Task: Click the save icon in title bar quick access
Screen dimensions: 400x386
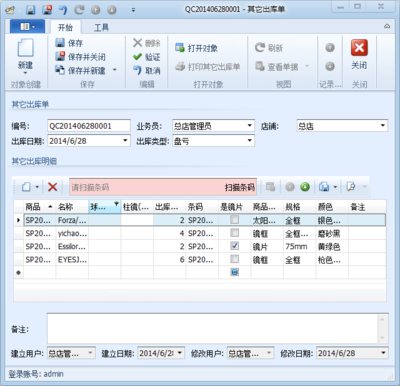Action: click(31, 10)
